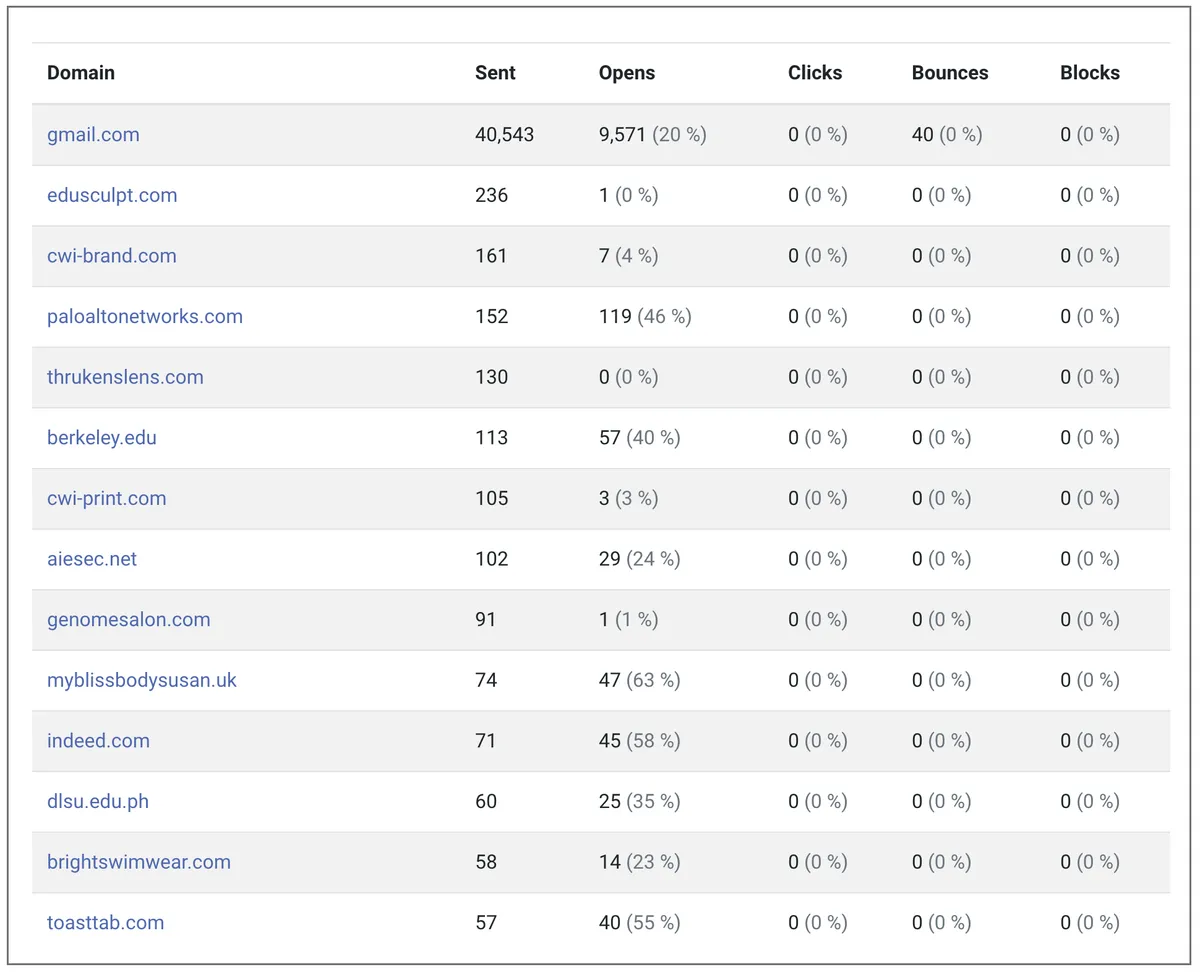
Task: Select the 236 sent value for edusculpt.com
Action: 492,195
